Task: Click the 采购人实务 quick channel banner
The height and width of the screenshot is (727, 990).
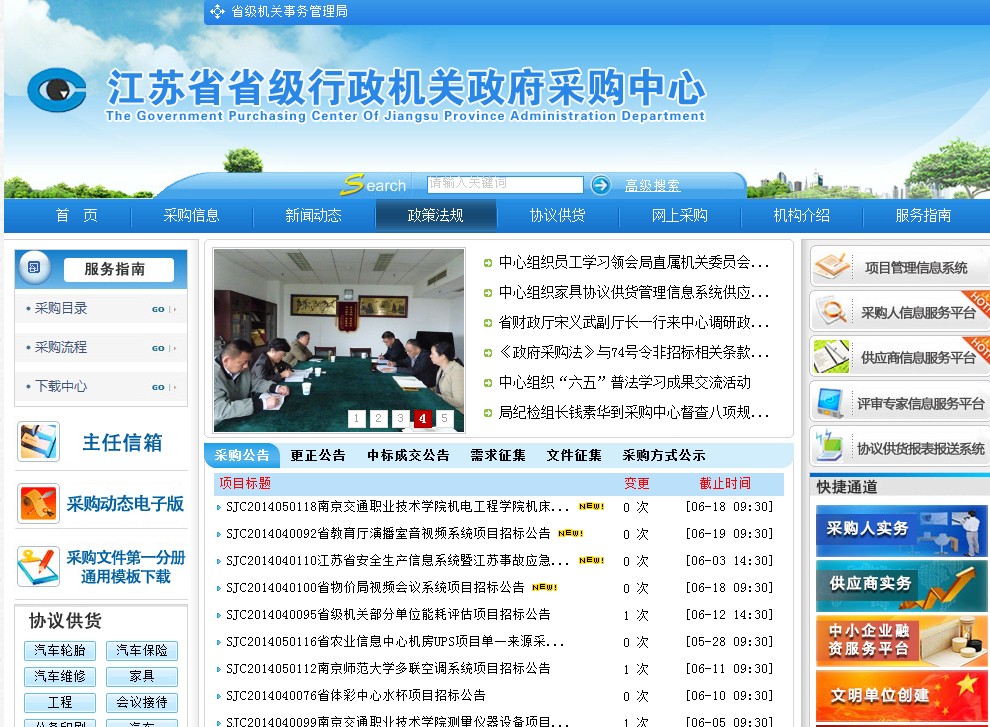Action: [x=902, y=531]
